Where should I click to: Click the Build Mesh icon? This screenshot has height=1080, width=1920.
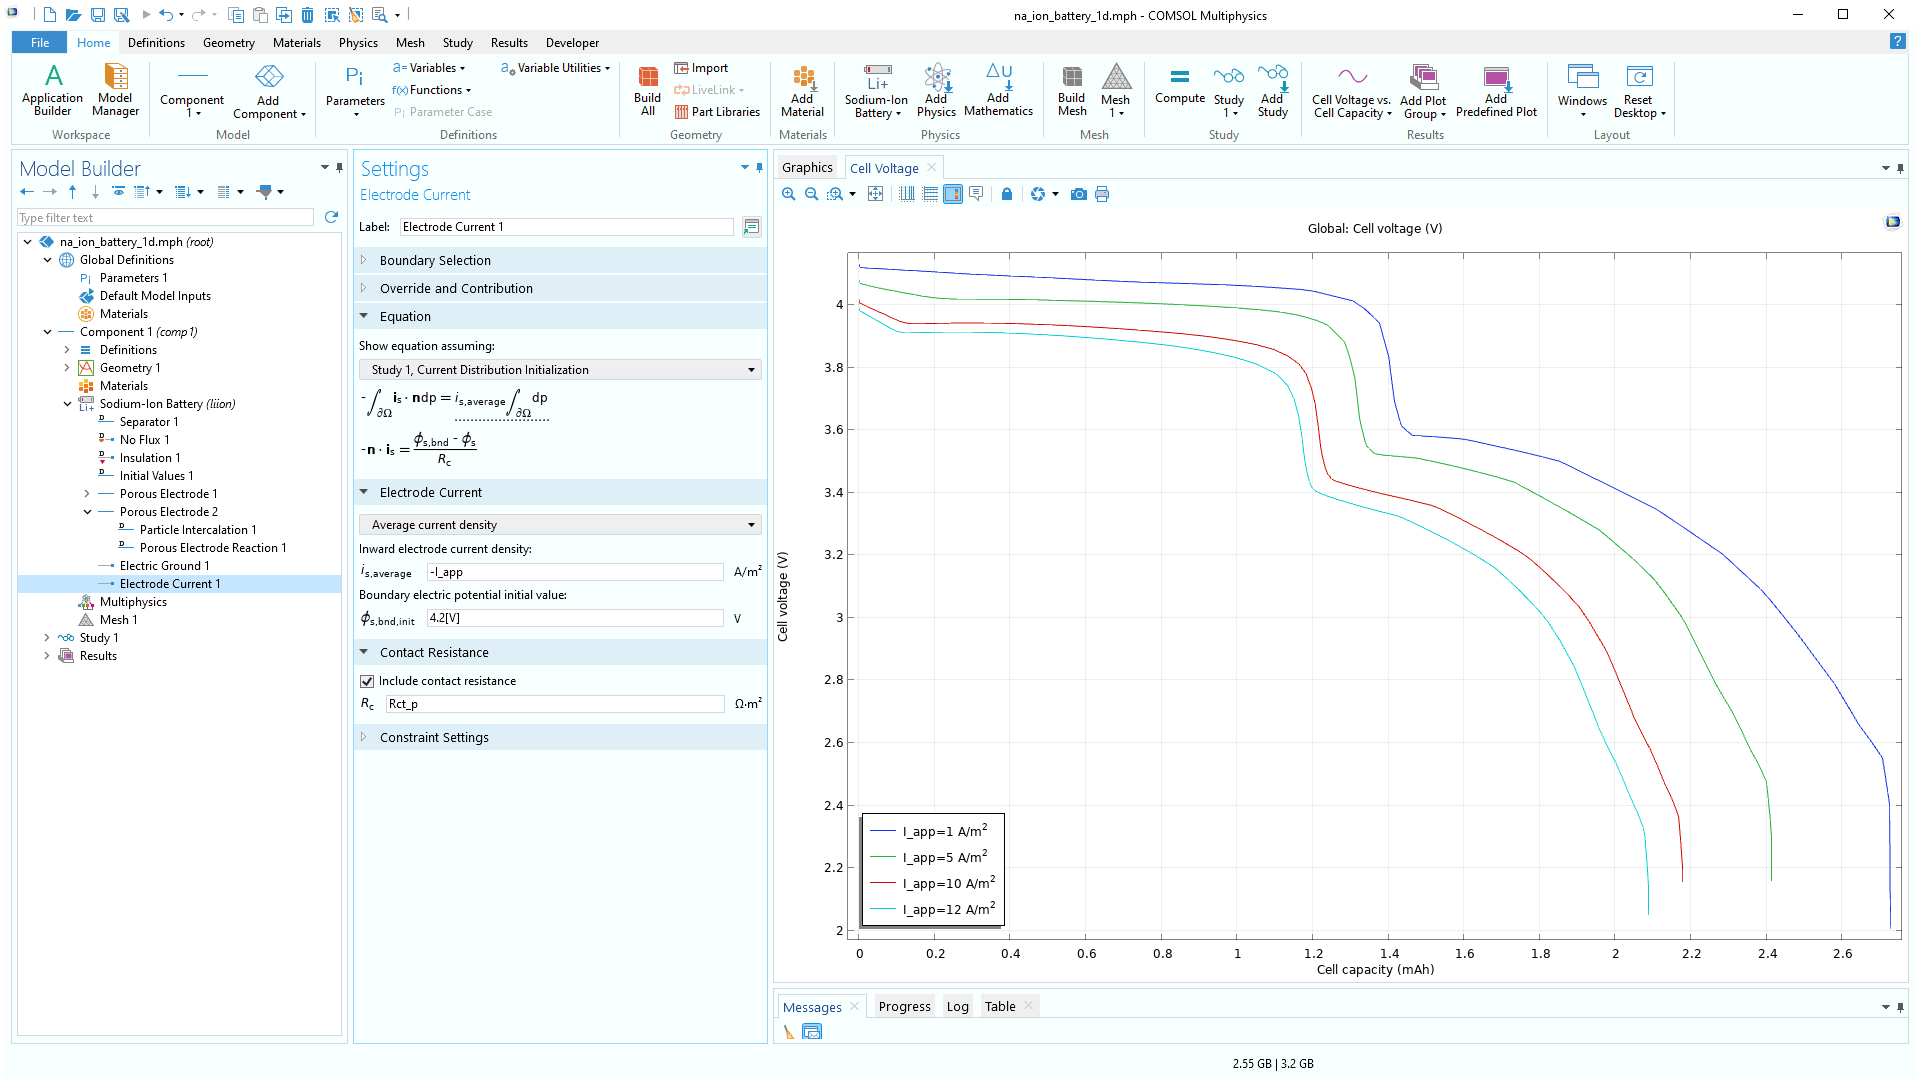pos(1072,90)
